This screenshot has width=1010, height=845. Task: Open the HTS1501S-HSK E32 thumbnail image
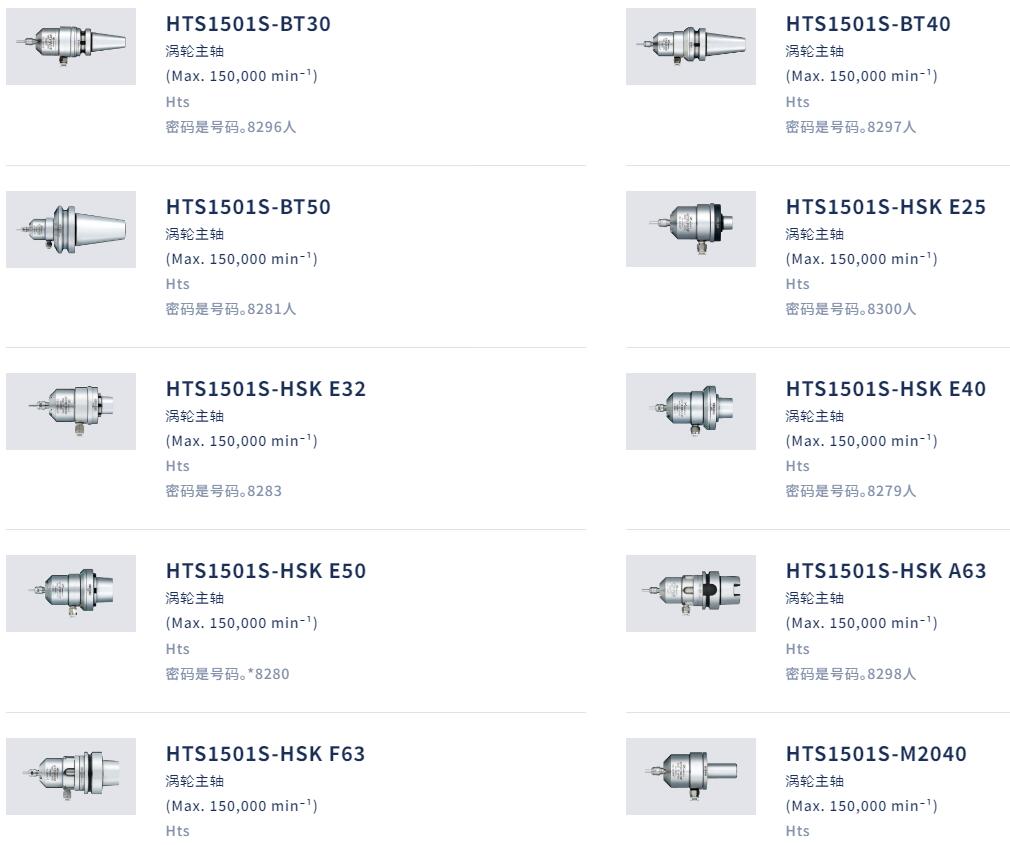coord(71,411)
